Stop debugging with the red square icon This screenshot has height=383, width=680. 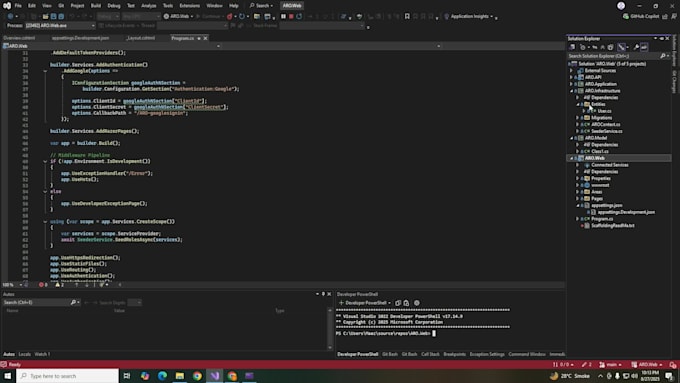tap(291, 16)
